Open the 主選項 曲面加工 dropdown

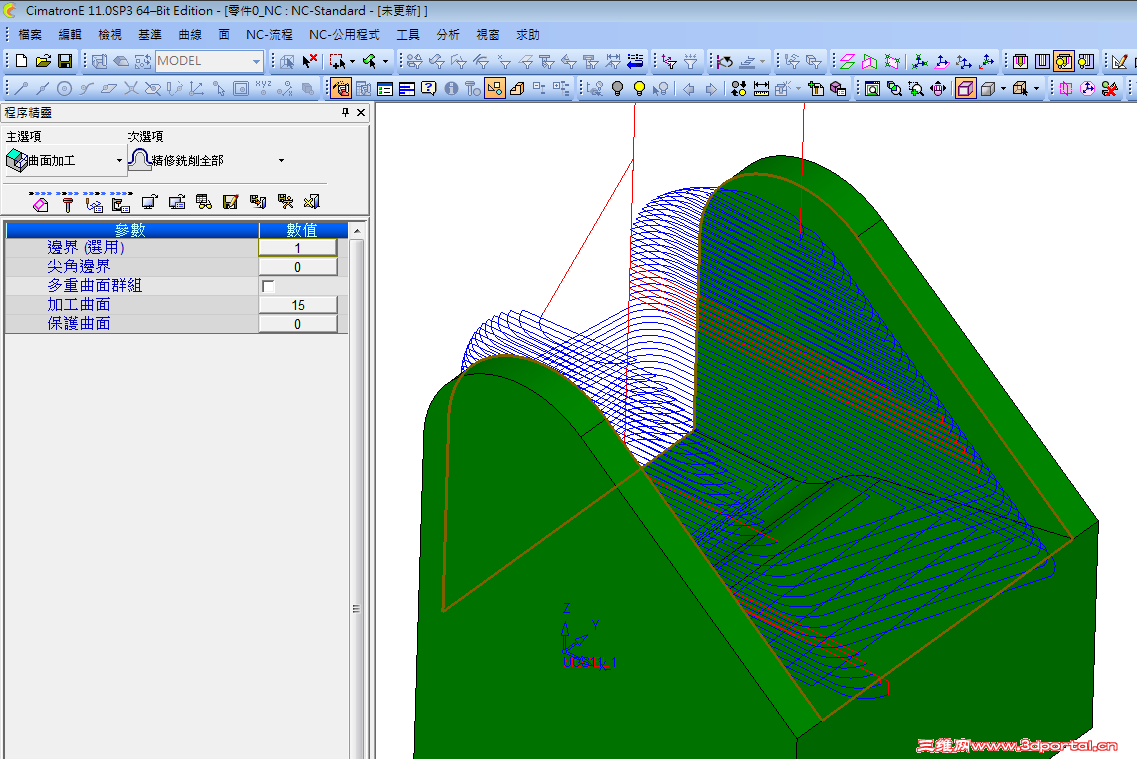pyautogui.click(x=119, y=160)
